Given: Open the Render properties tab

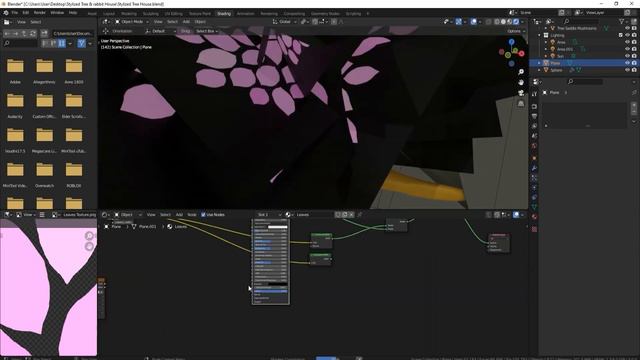Looking at the screenshot, I should coord(534,107).
